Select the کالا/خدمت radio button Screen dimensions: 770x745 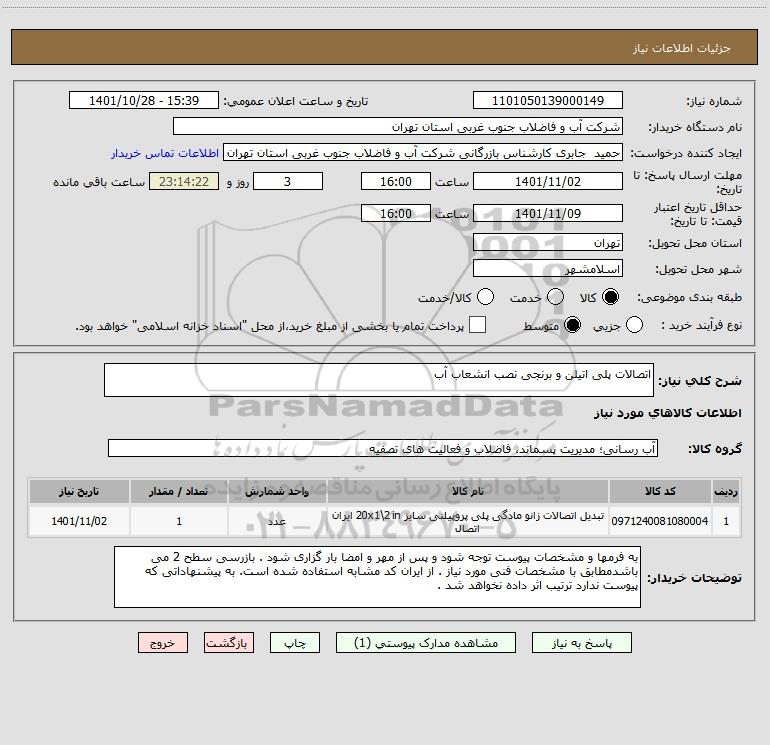click(485, 297)
